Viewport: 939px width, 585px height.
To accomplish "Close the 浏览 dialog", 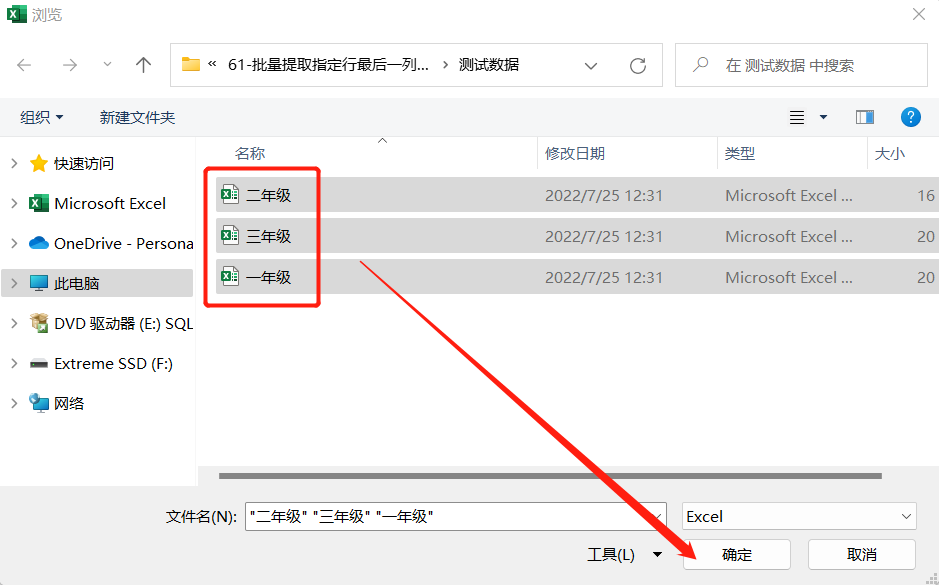I will [x=919, y=14].
